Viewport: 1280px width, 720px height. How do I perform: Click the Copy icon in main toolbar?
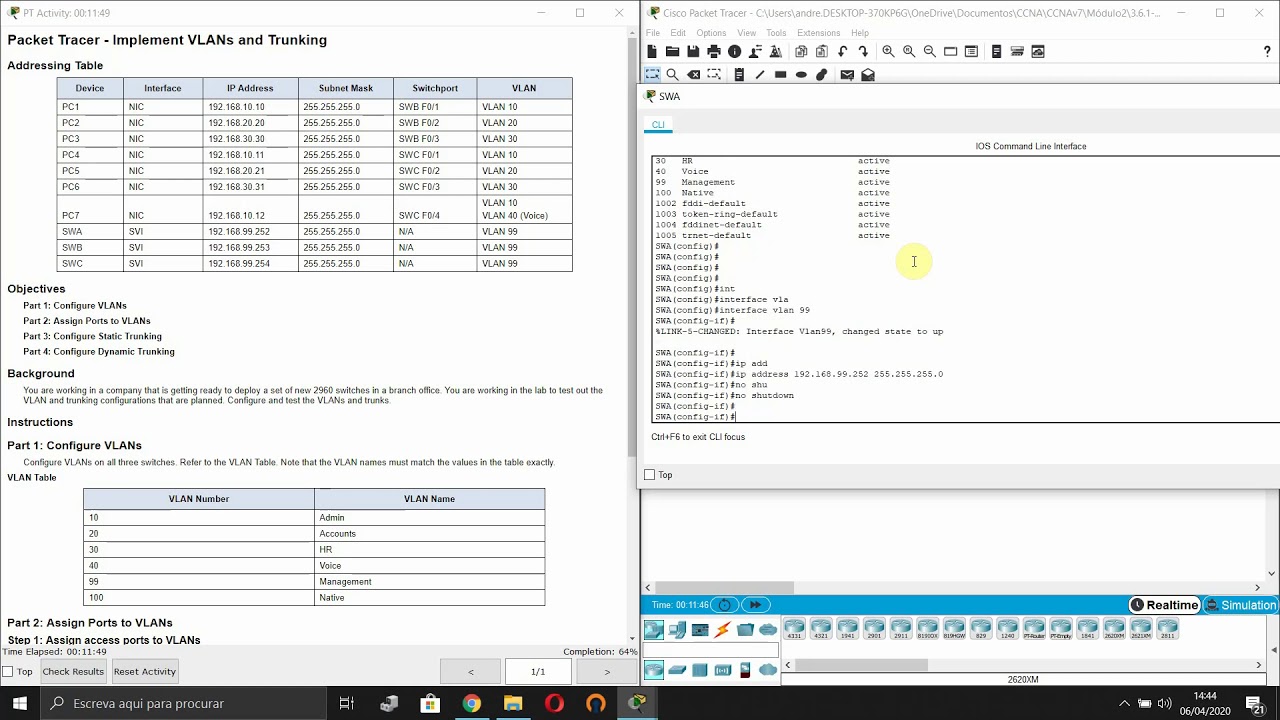tap(801, 52)
